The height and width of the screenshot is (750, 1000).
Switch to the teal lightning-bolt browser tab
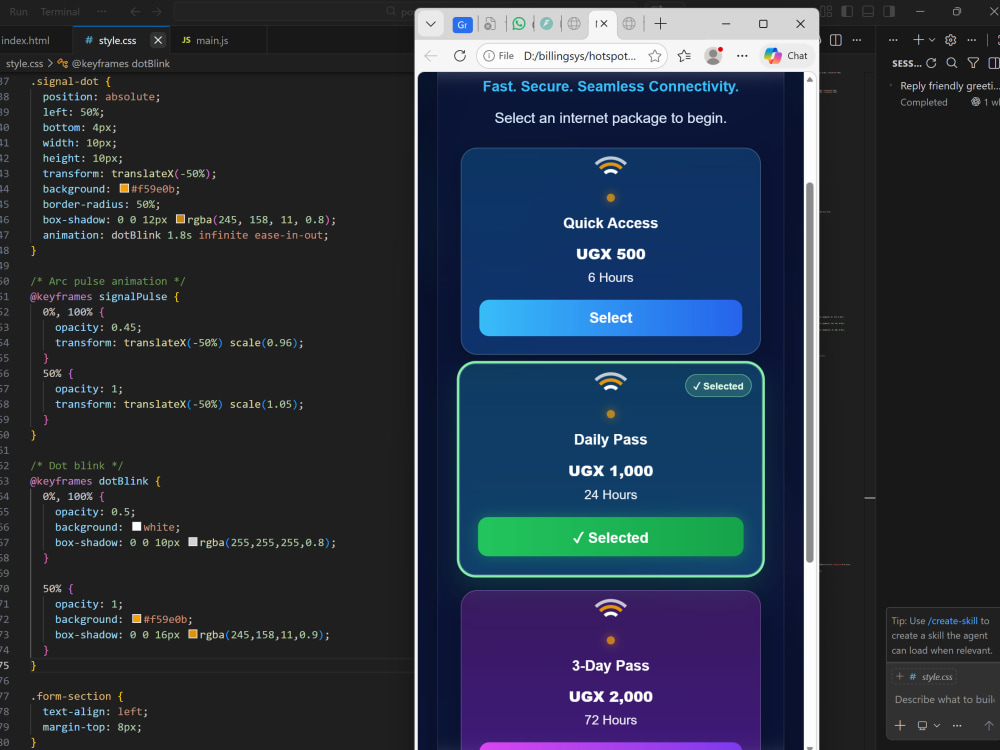click(547, 24)
